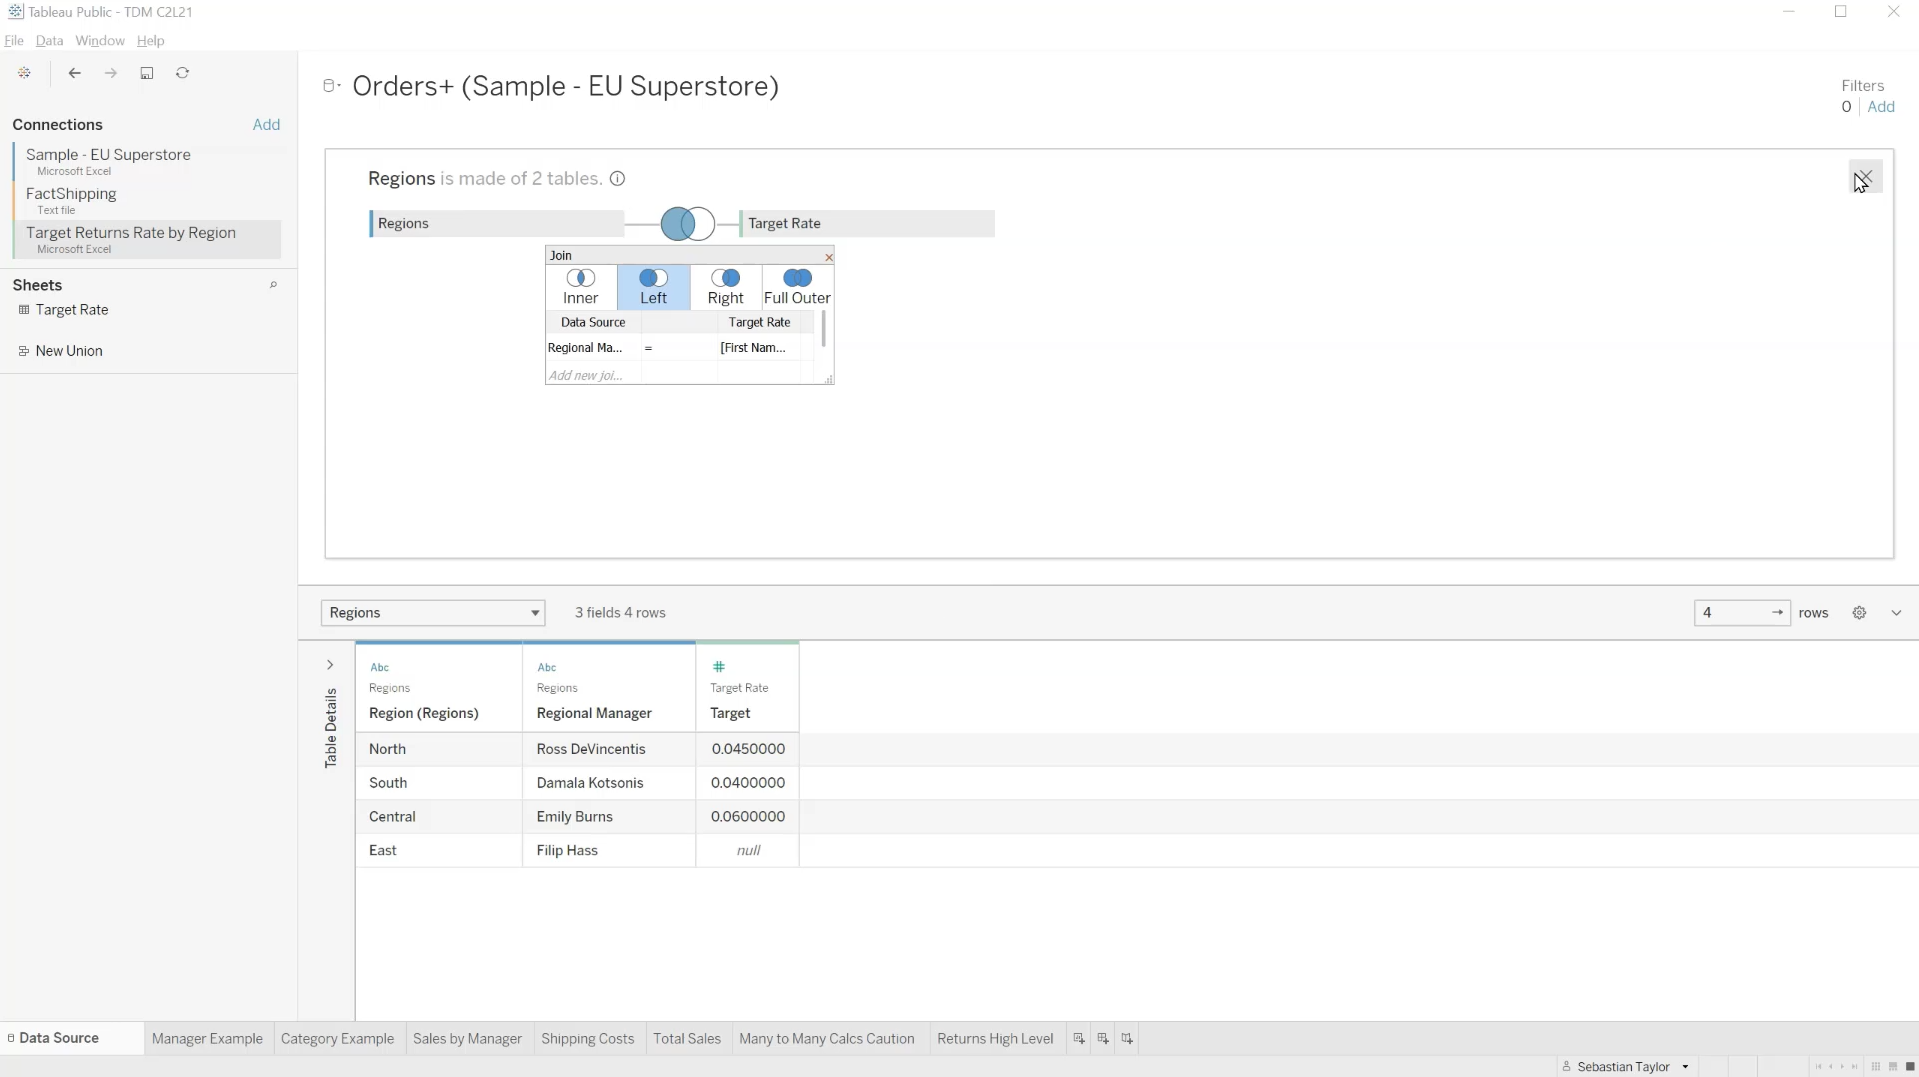Click the rows count input field

click(1732, 613)
